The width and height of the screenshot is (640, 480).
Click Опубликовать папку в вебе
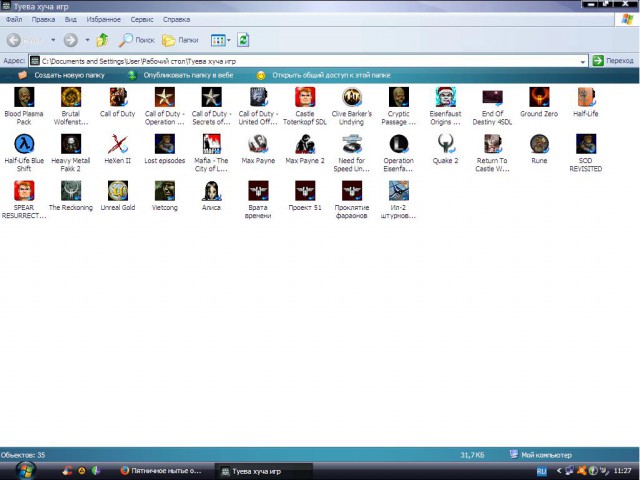point(180,75)
